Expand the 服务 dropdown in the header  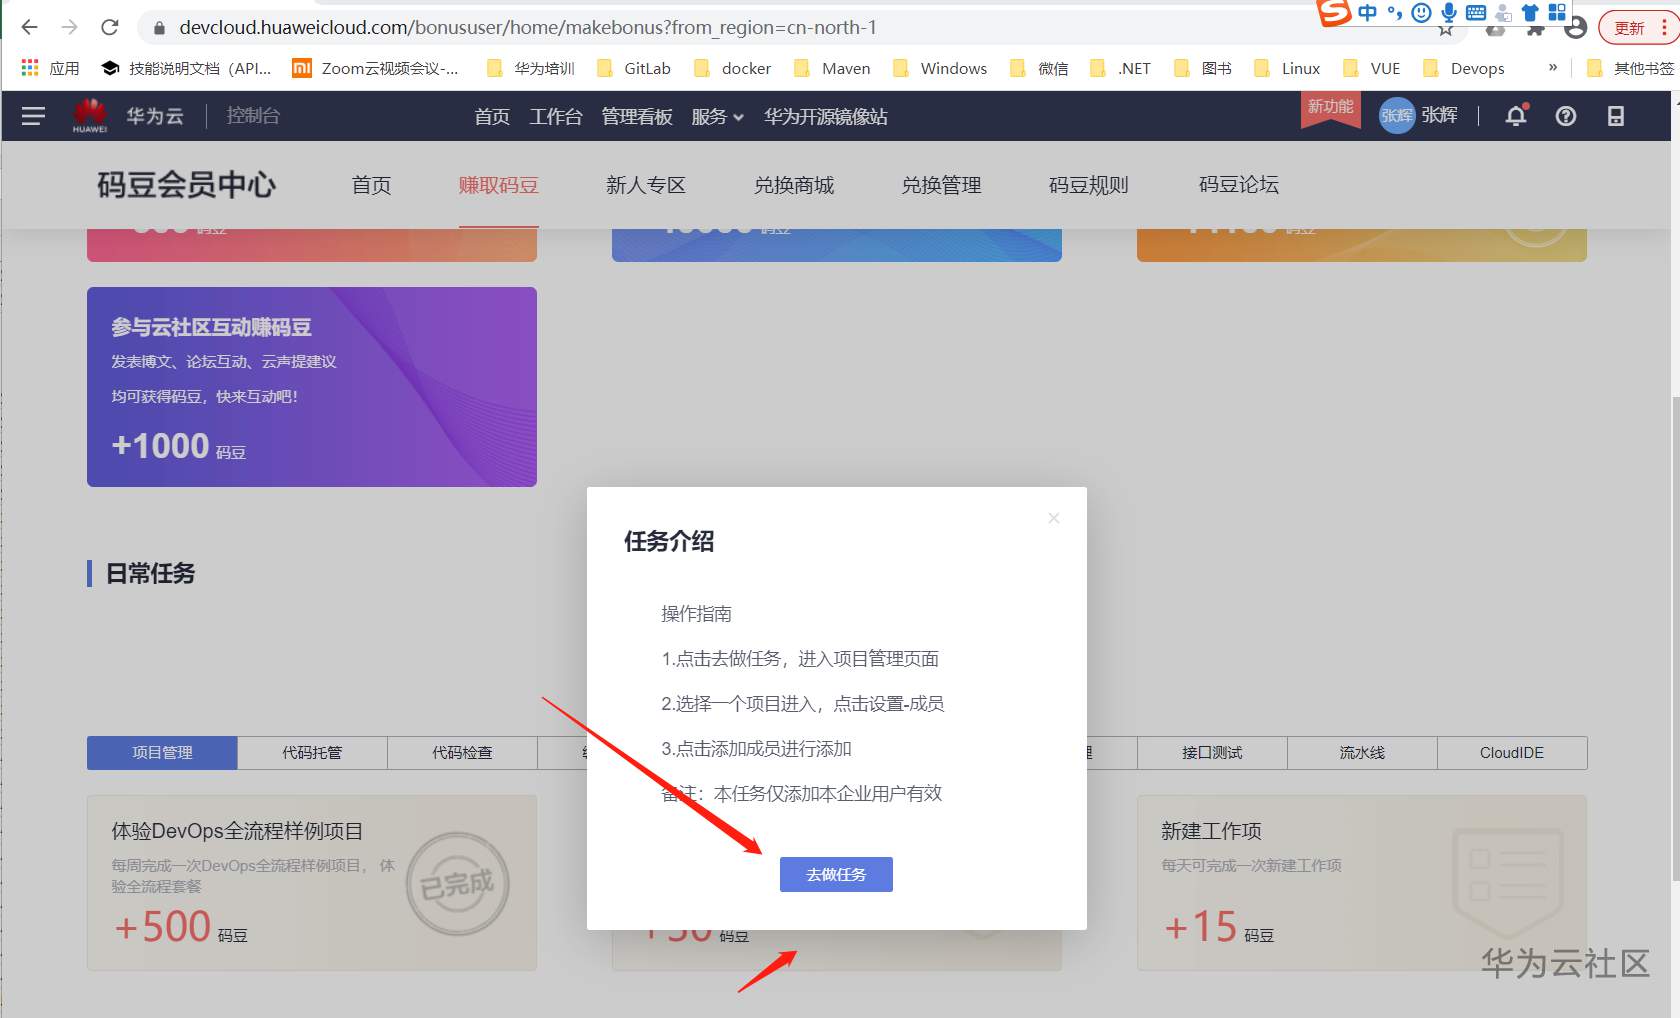coord(718,117)
